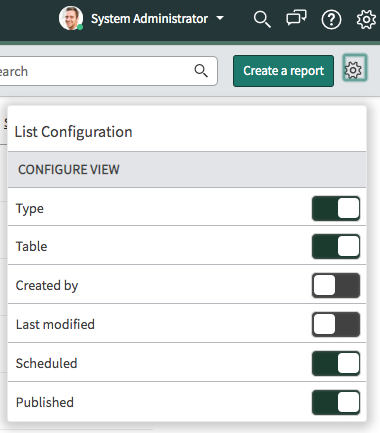
Task: Click Create a report button
Action: tap(283, 71)
